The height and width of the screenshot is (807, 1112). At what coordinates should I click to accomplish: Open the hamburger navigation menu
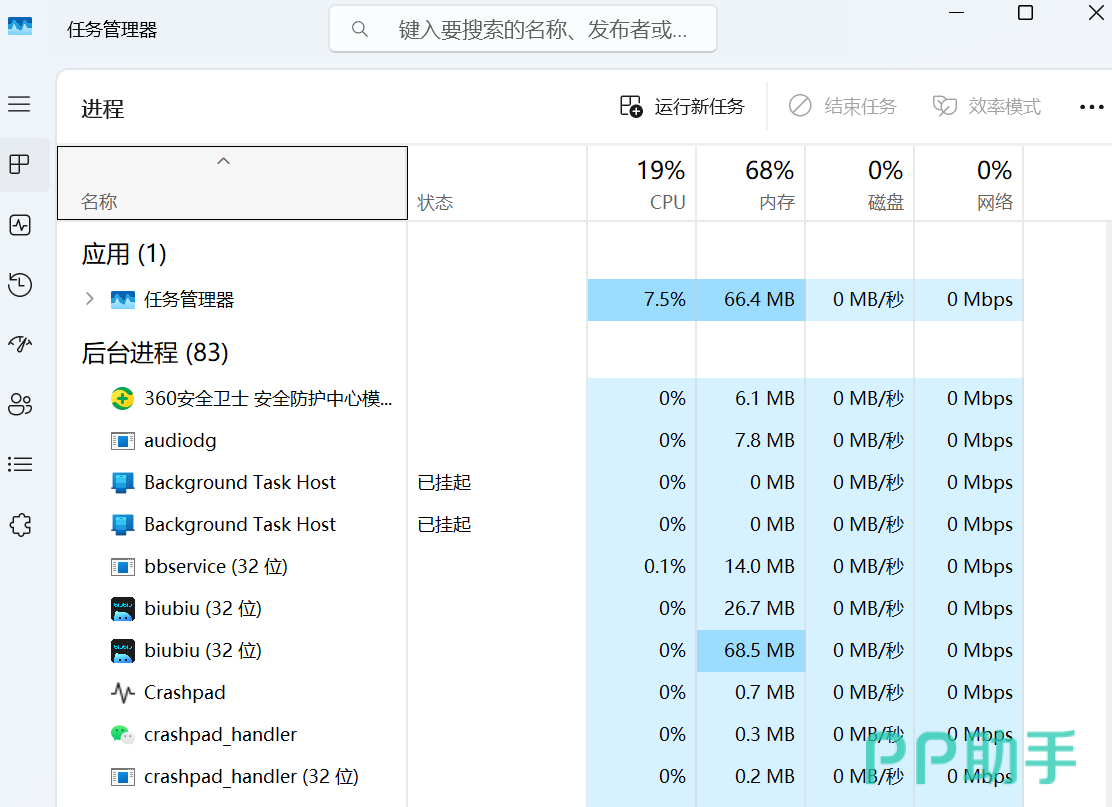(x=20, y=105)
